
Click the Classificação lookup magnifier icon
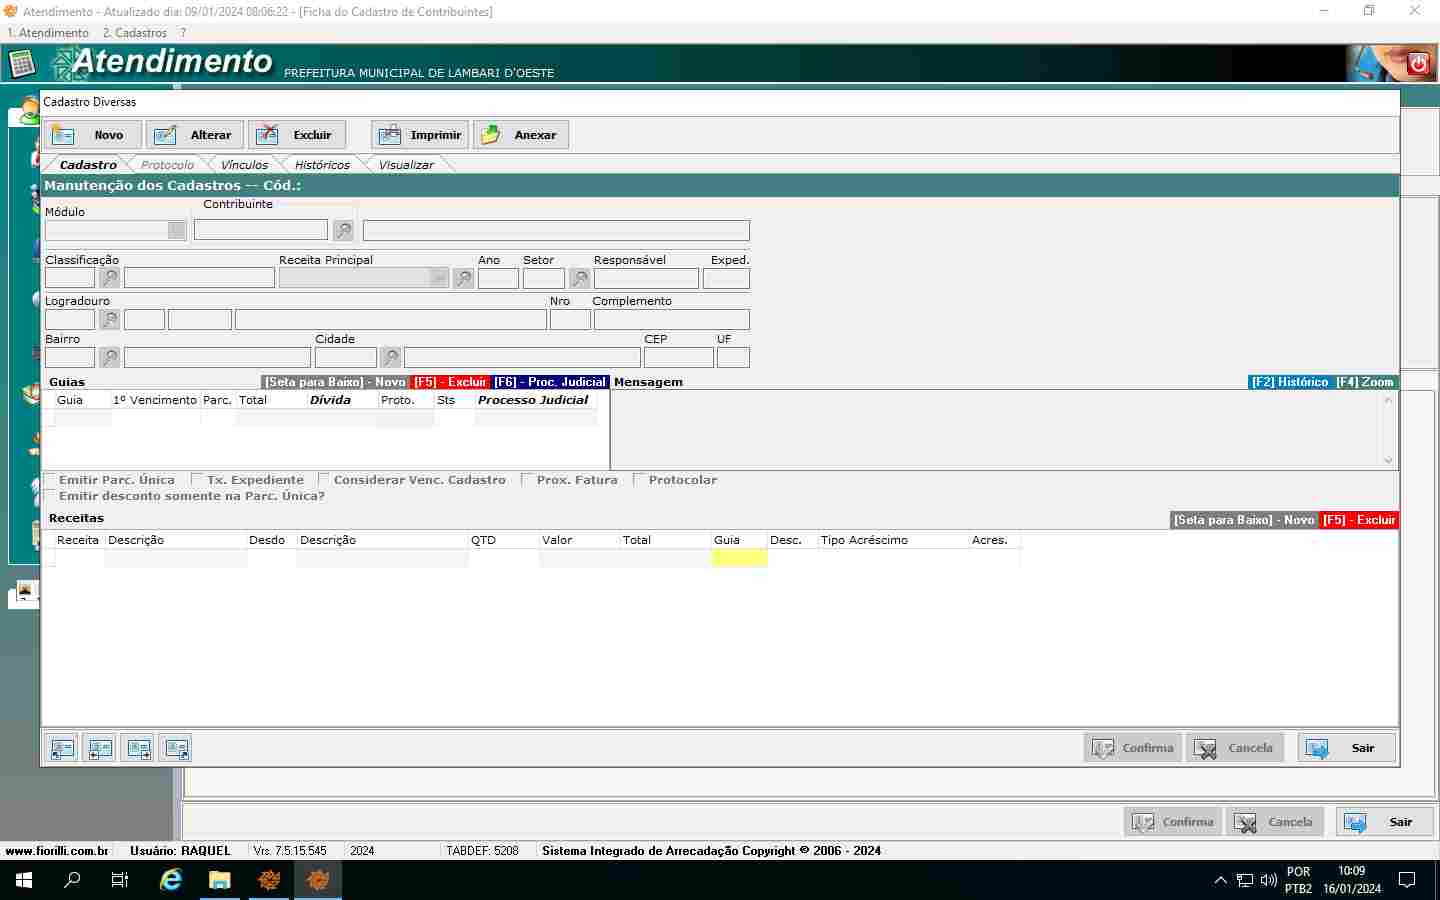(x=109, y=279)
